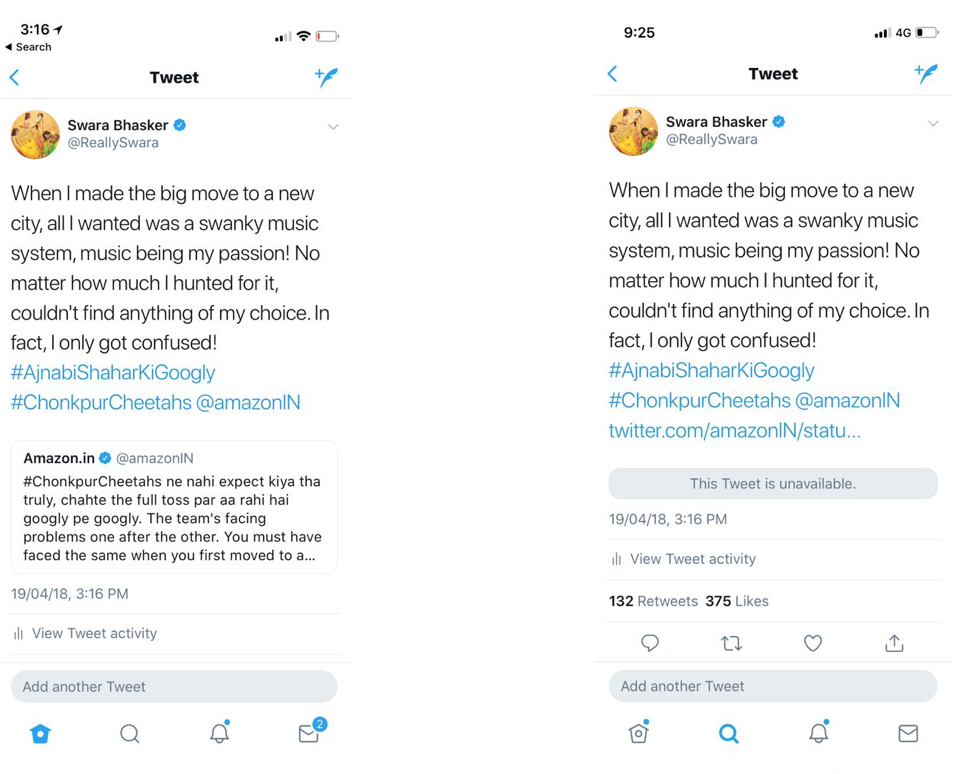Open the twitter.com/amazonIN/statu... link
The image size is (980, 774).
point(734,430)
